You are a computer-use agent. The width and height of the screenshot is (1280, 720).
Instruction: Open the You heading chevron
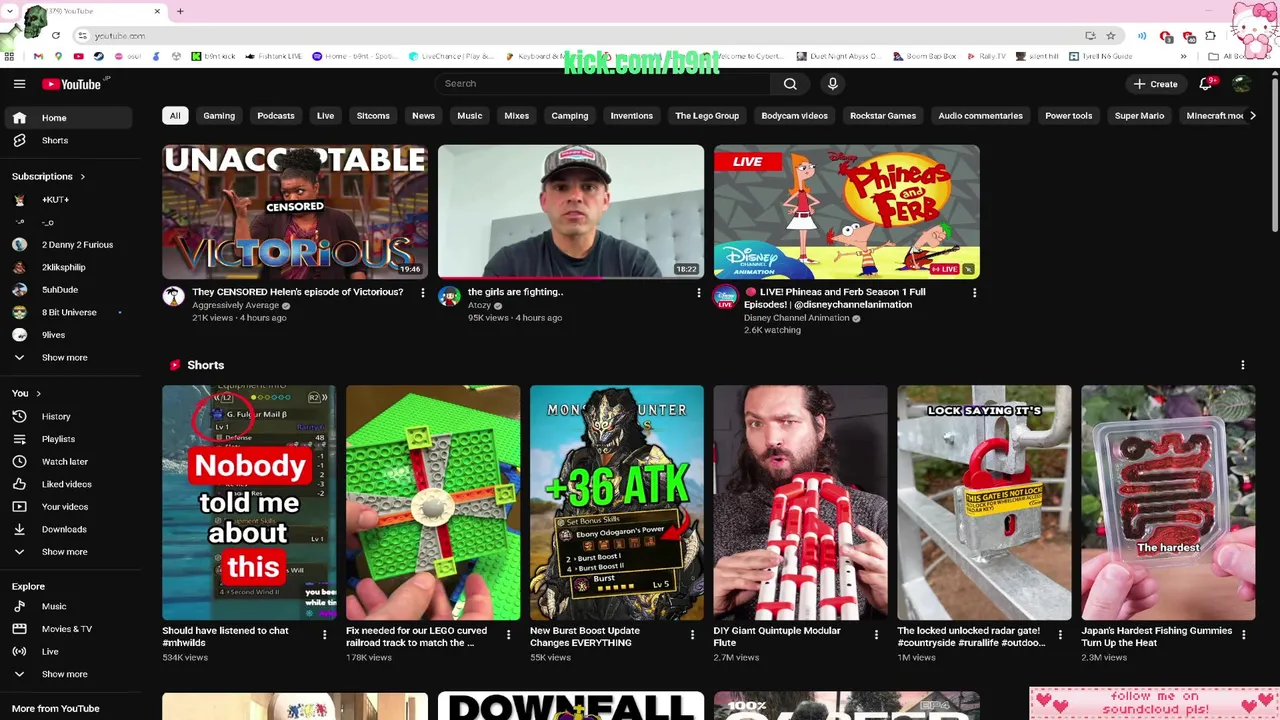coord(39,393)
